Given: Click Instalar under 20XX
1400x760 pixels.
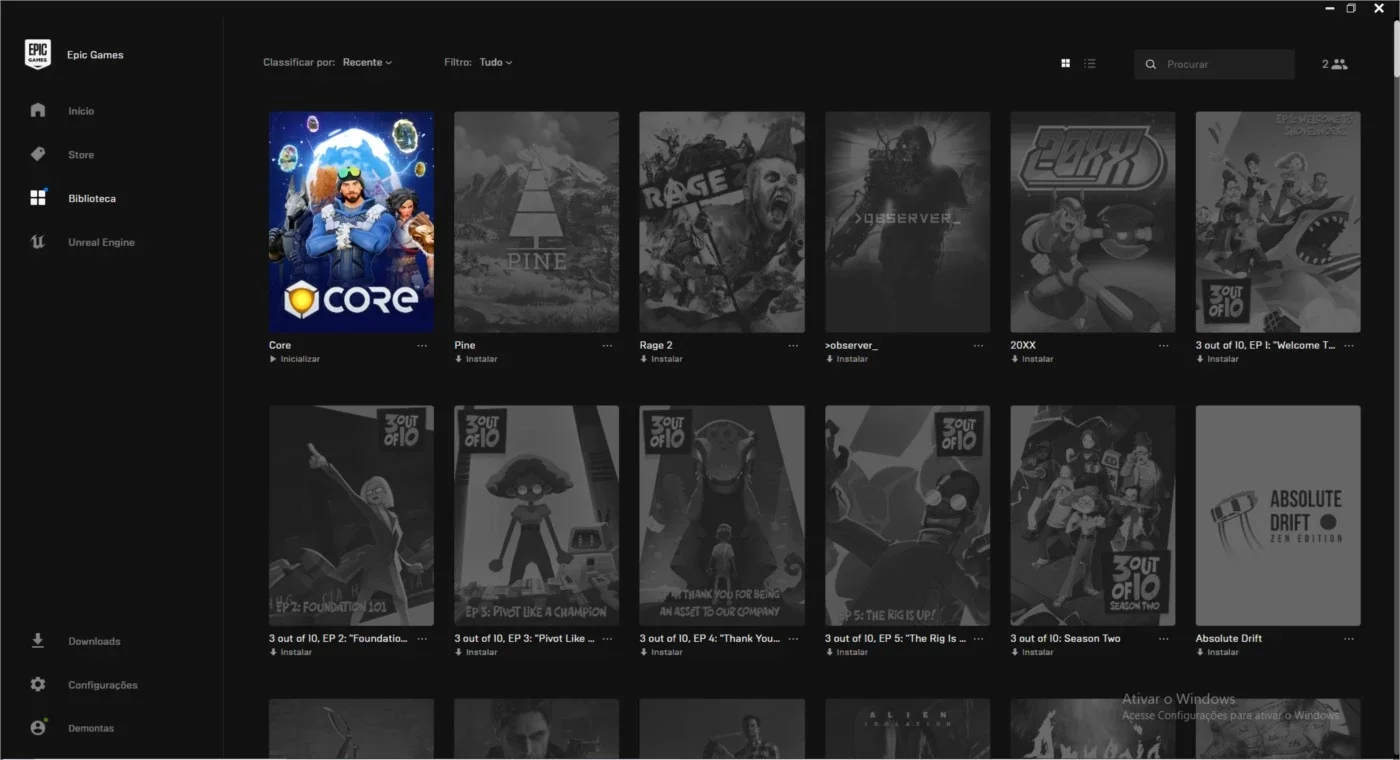Looking at the screenshot, I should pos(1032,359).
